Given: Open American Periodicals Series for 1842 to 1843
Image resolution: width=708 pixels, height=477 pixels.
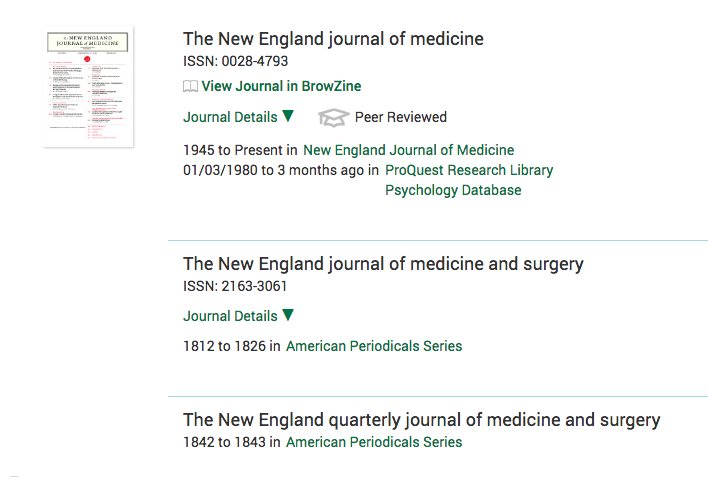Looking at the screenshot, I should 374,442.
